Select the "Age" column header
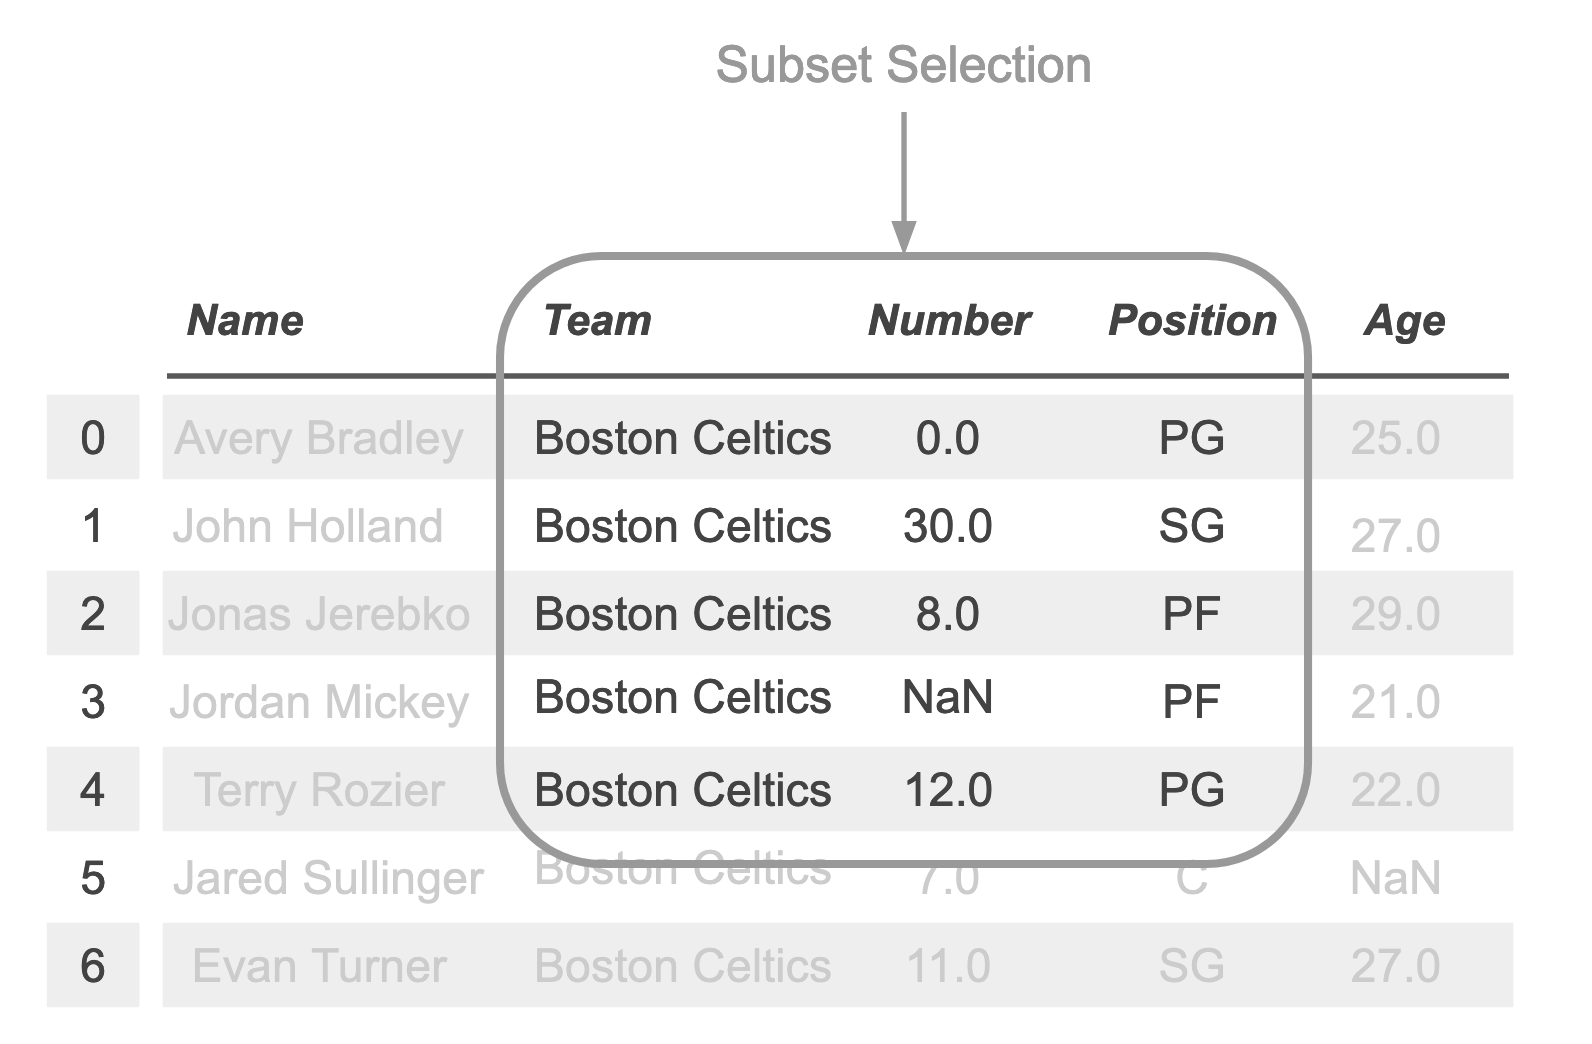The image size is (1592, 1044). [x=1404, y=321]
